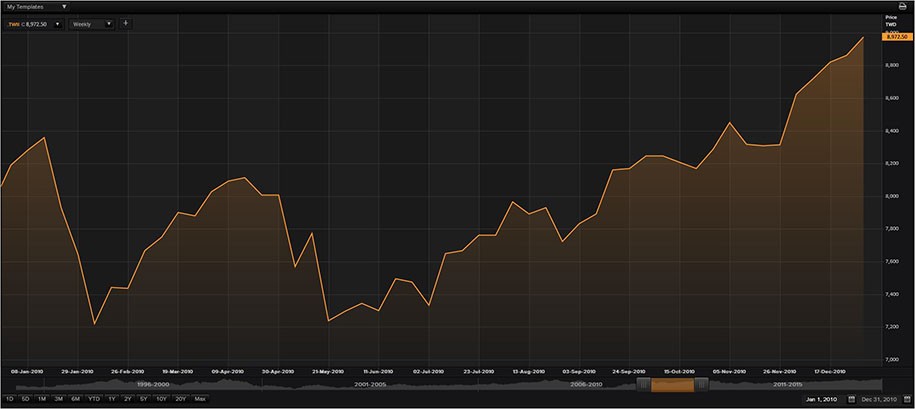Click the 8,000 price axis label

893,197
